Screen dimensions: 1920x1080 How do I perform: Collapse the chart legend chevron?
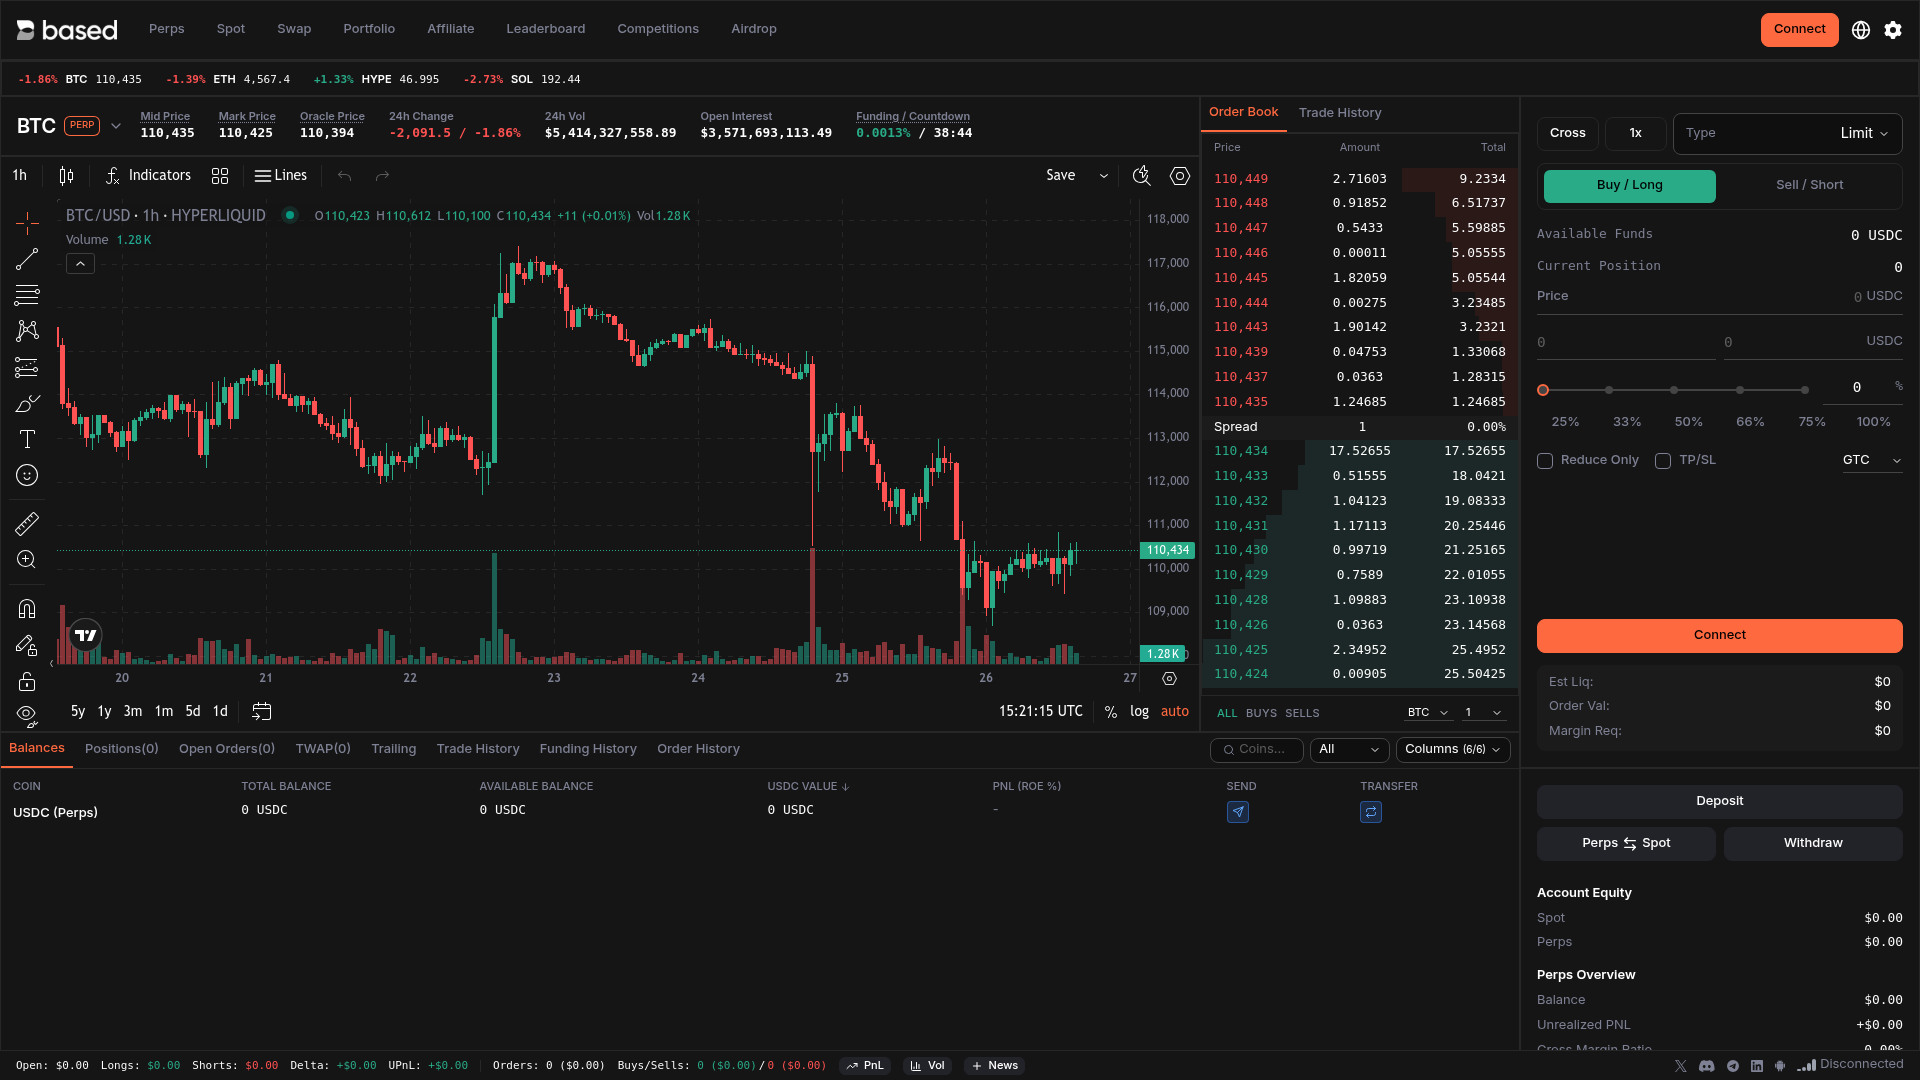pyautogui.click(x=80, y=264)
